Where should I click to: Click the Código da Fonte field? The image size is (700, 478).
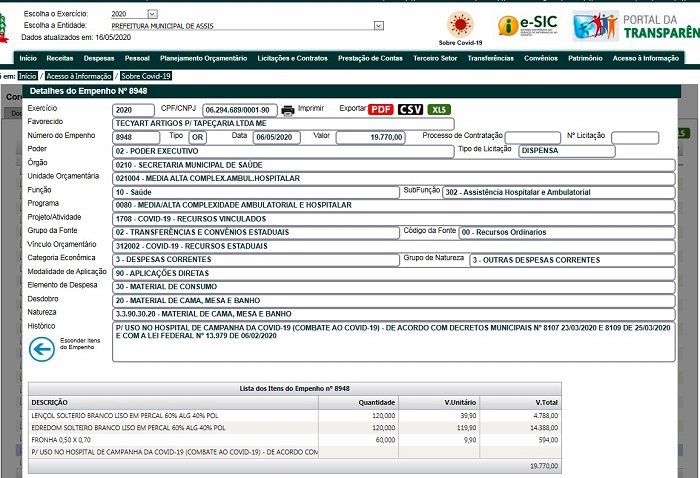[x=567, y=233]
